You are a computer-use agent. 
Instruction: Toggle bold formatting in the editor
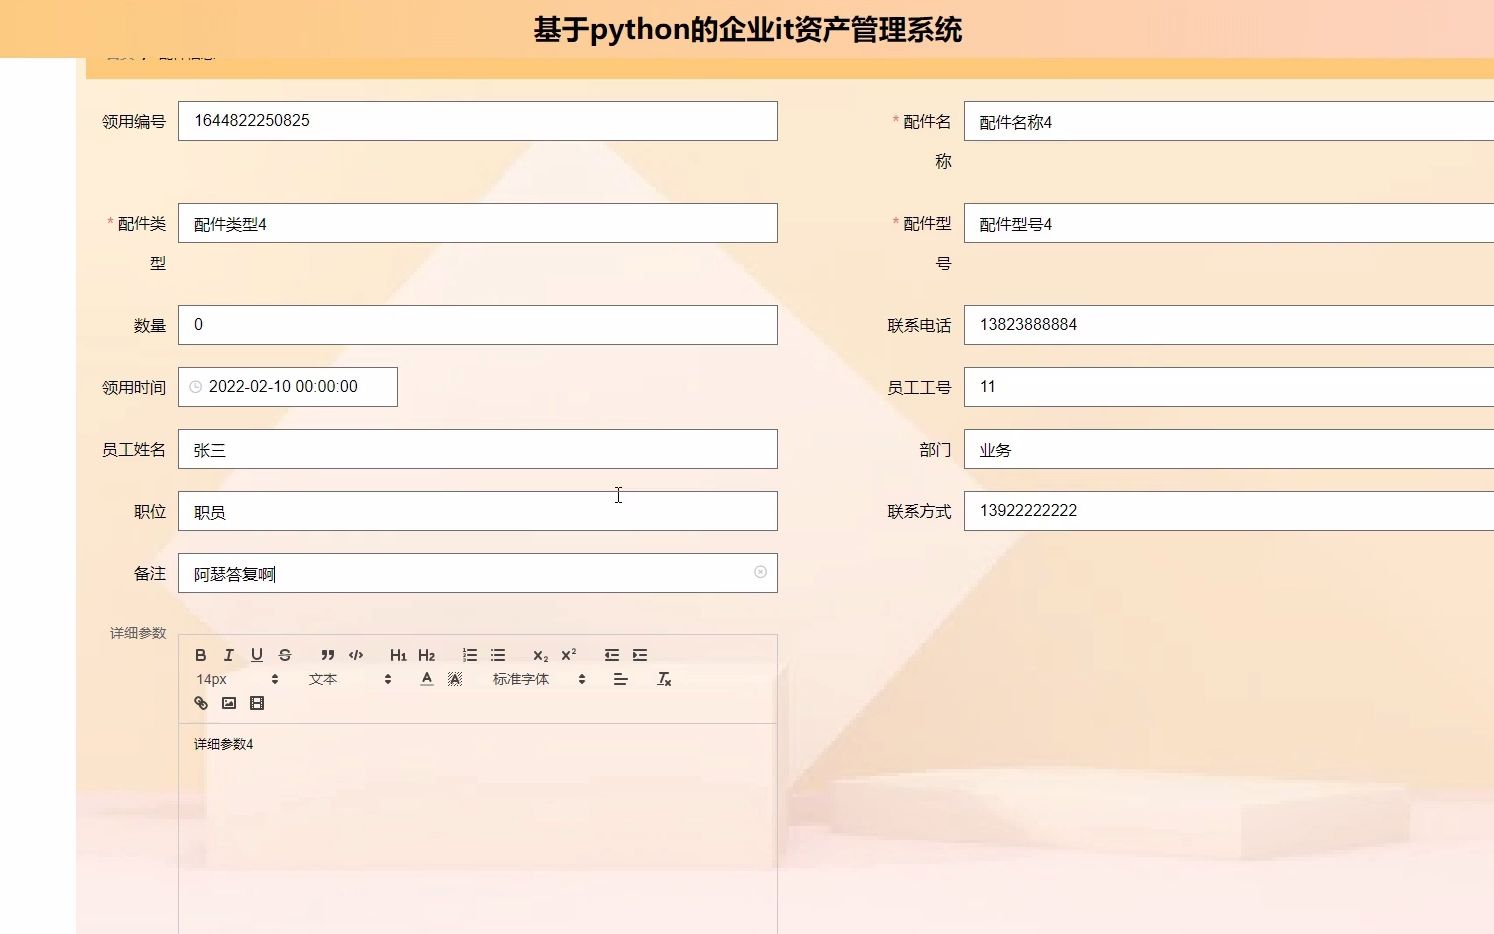201,655
